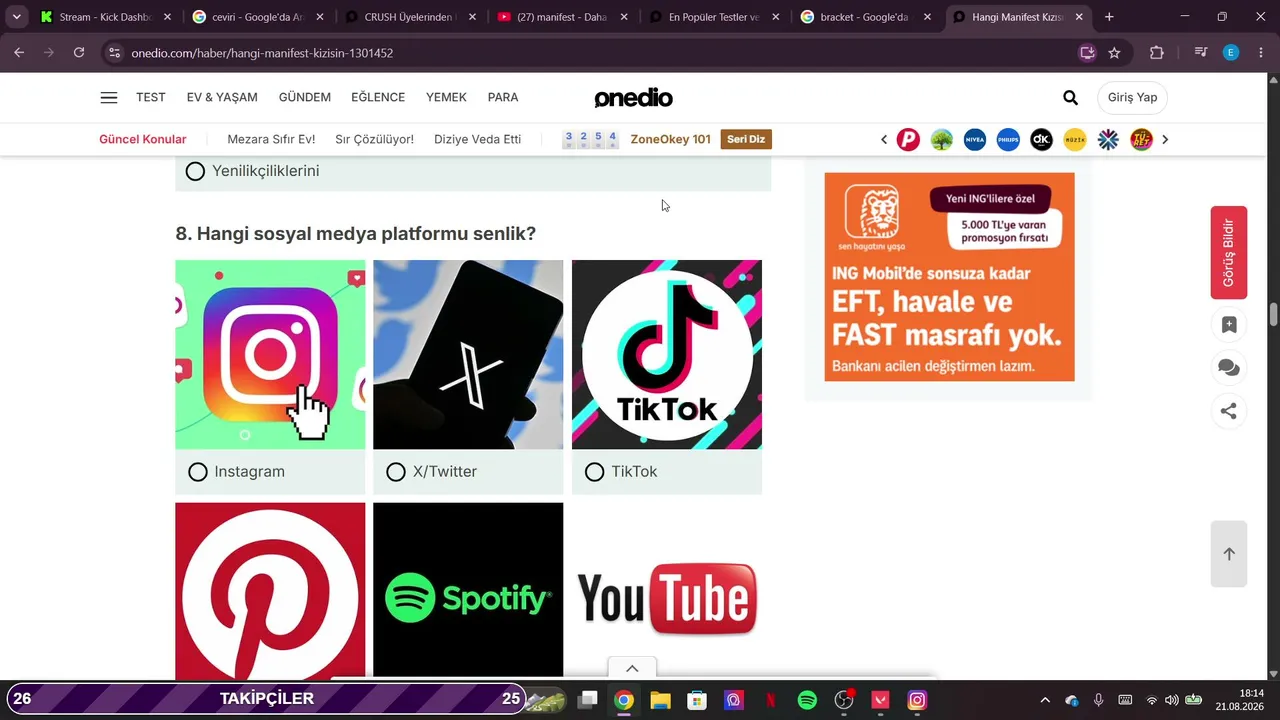Screen dimensions: 1280x720
Task: Switch to the bracket Google search tab
Action: [x=864, y=17]
